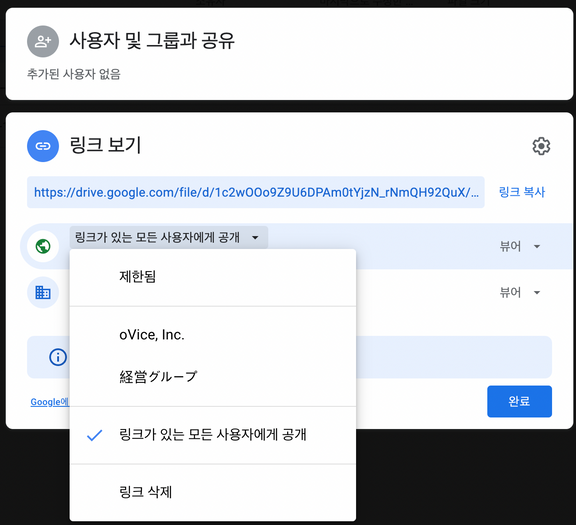
Task: Click the blue 완료 button
Action: (519, 401)
